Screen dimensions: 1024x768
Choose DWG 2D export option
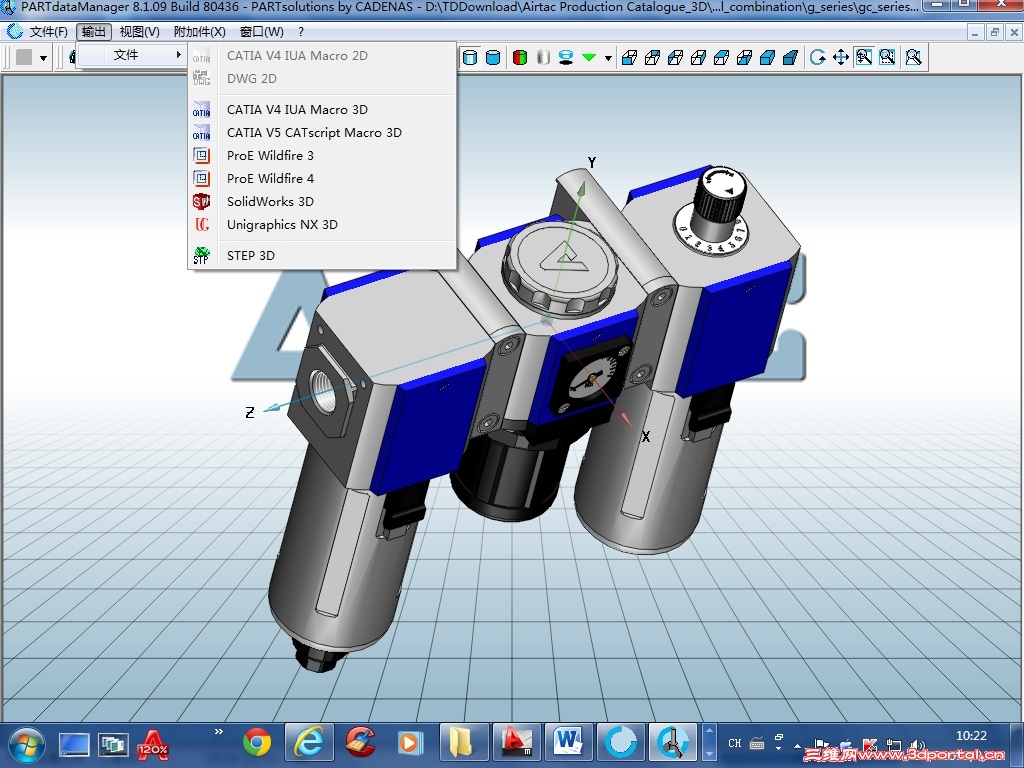pos(323,78)
